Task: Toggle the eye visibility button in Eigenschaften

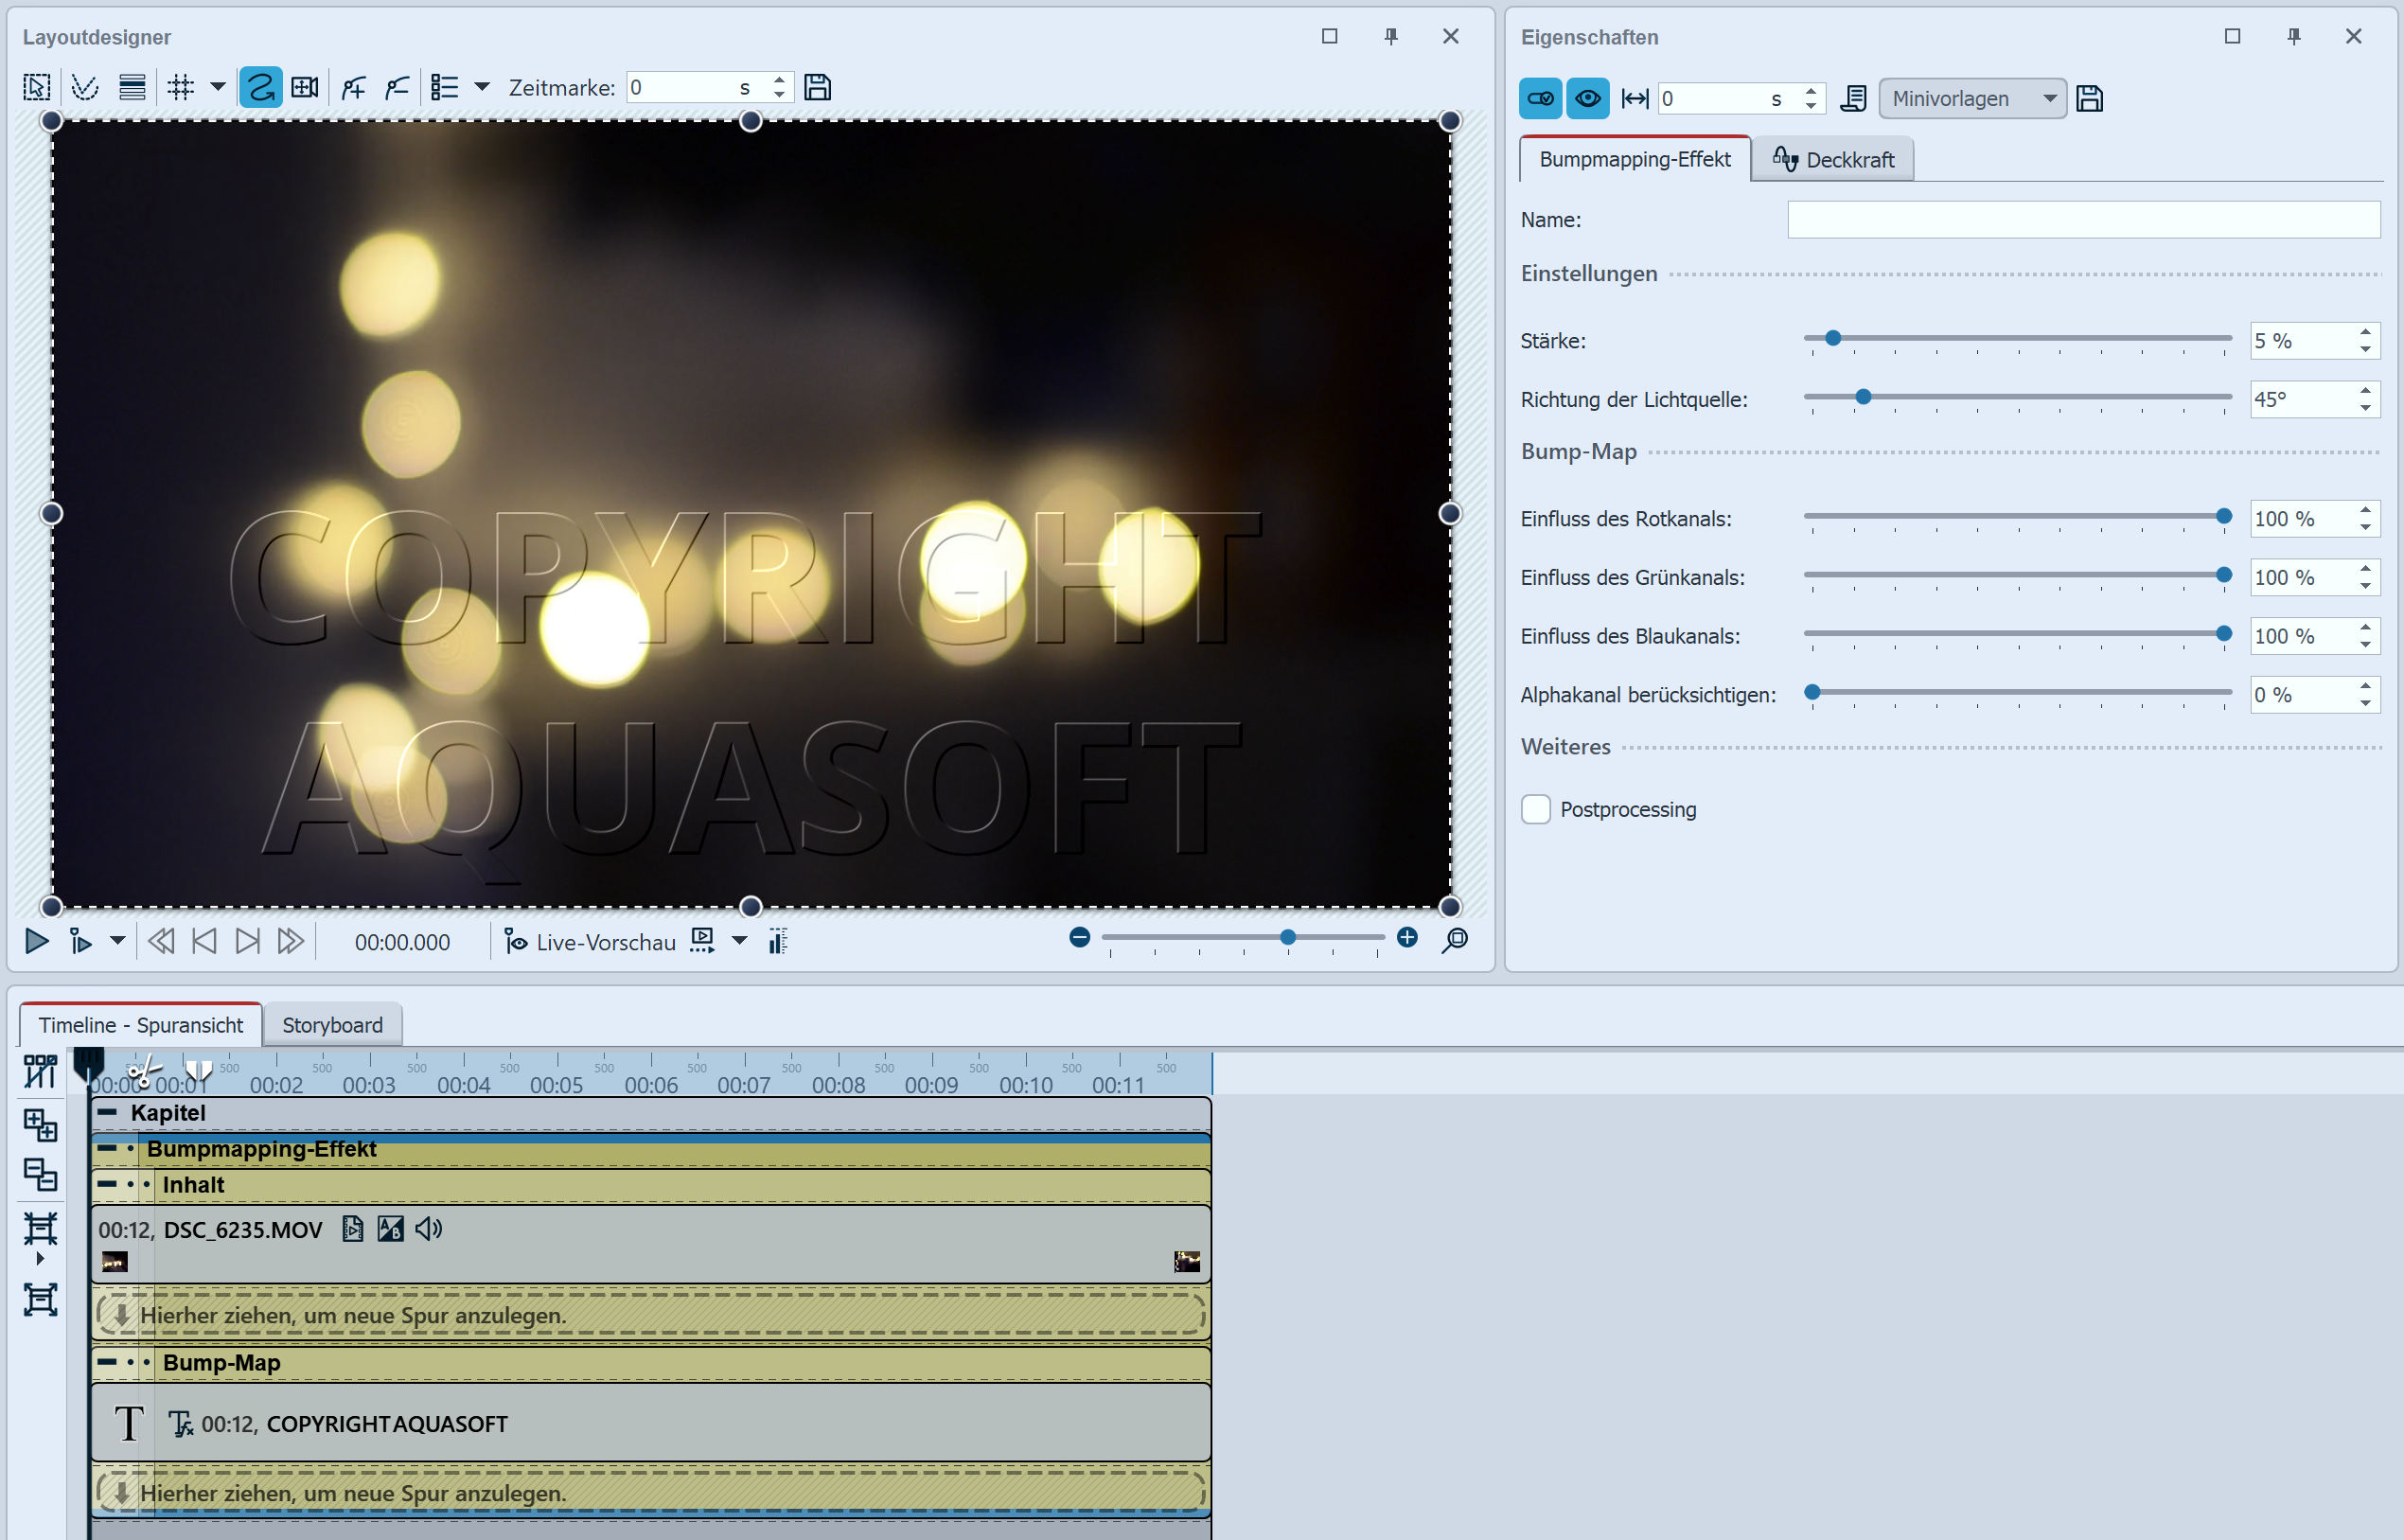Action: coord(1587,99)
